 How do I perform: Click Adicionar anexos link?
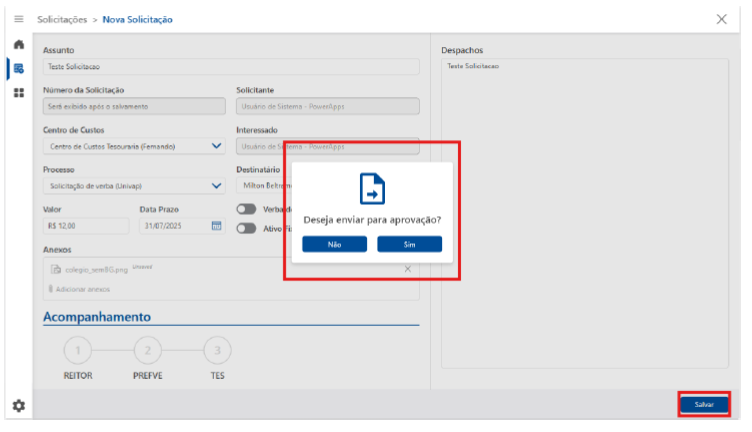[x=82, y=289]
